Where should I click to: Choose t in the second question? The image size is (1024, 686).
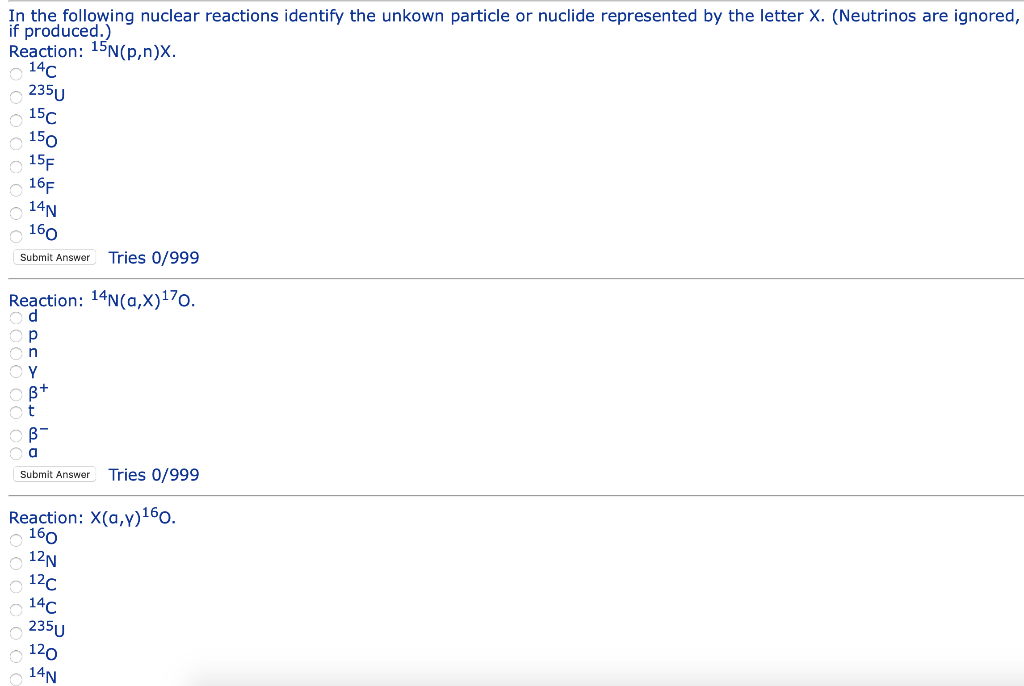[16, 412]
